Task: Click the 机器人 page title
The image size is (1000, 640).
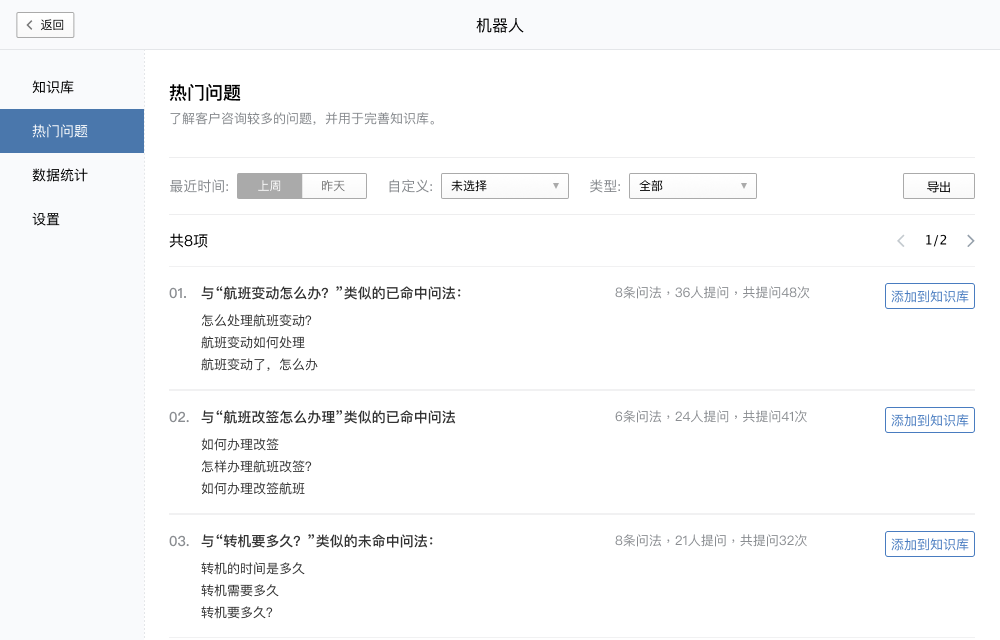Action: 500,25
